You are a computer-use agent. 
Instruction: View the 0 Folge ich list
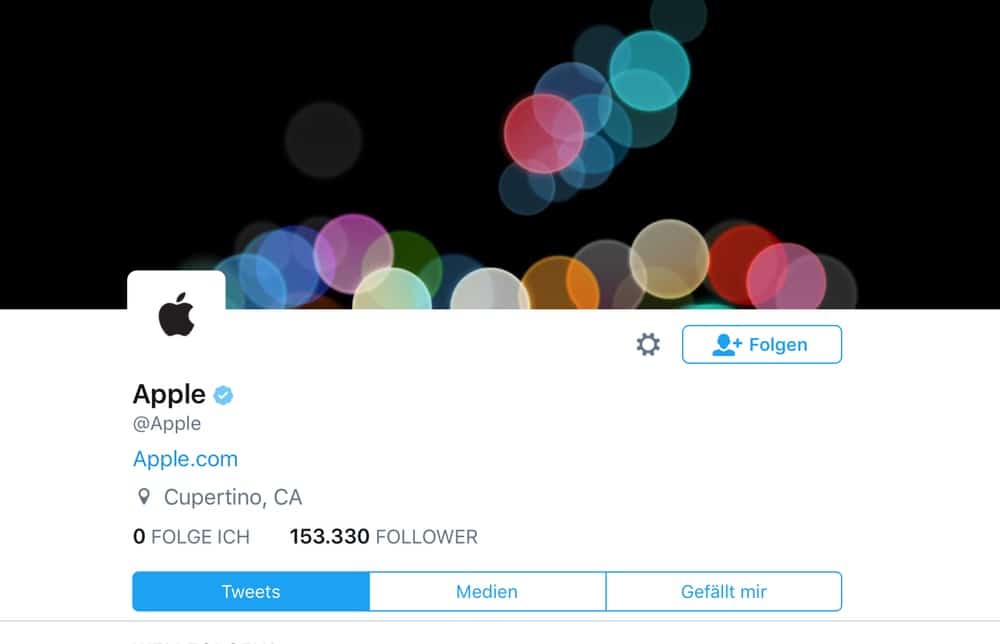pyautogui.click(x=191, y=537)
